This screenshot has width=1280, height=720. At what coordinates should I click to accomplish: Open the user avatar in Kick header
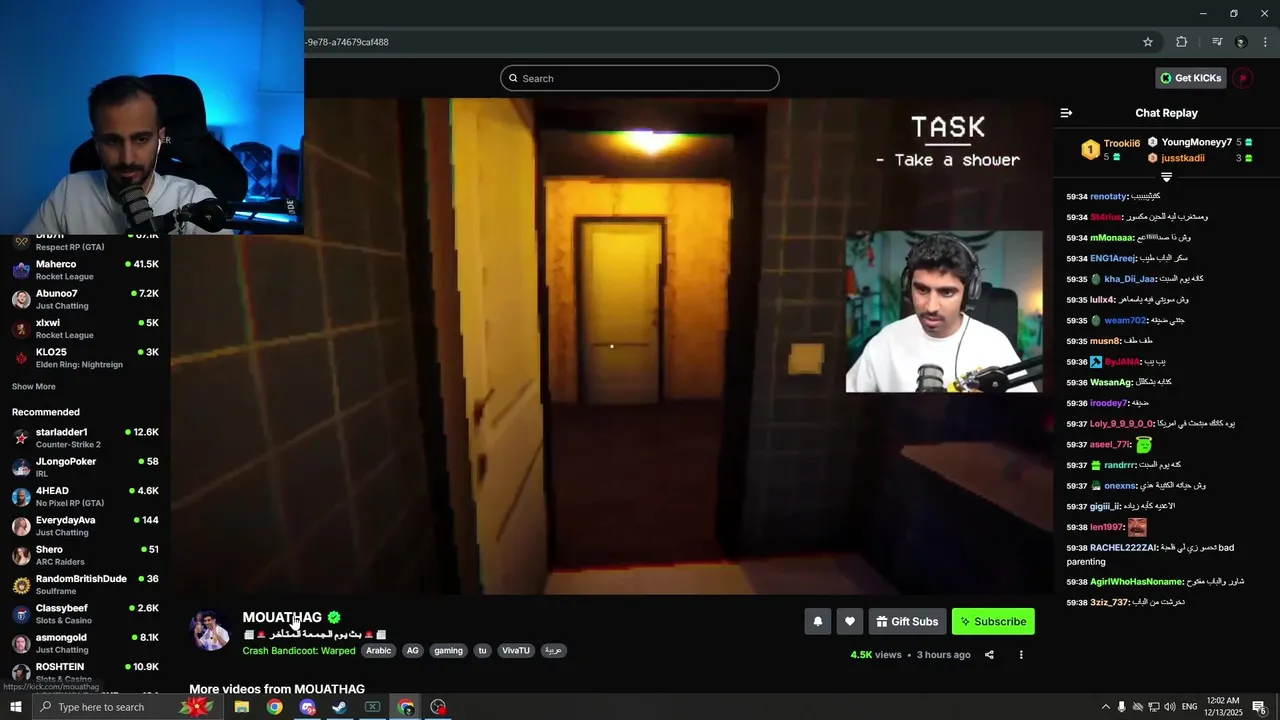click(1243, 78)
